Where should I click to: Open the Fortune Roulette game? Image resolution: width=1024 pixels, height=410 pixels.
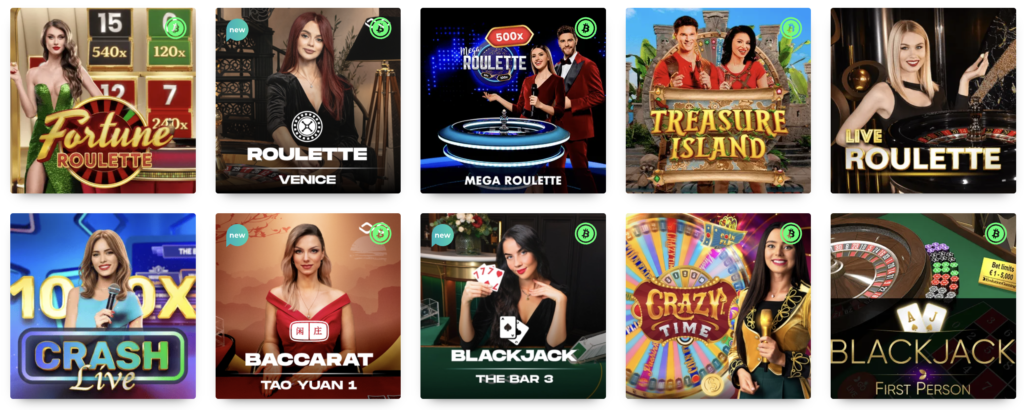click(103, 101)
